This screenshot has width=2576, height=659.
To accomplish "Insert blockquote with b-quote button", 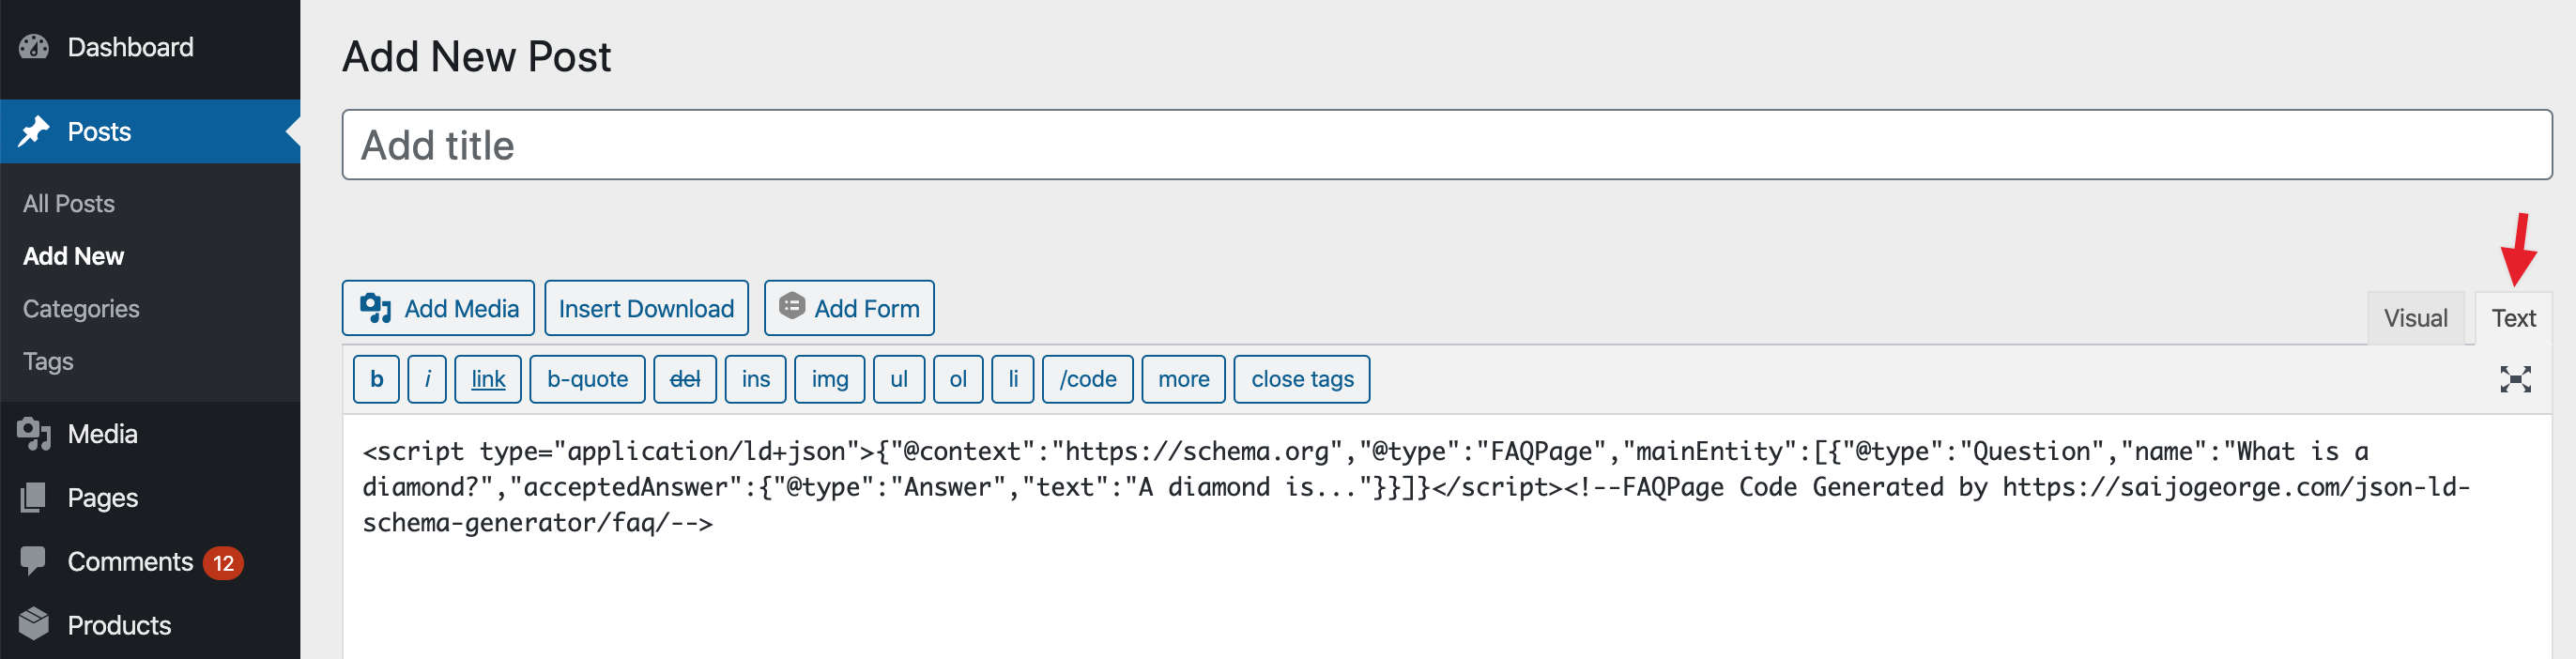I will click(587, 379).
